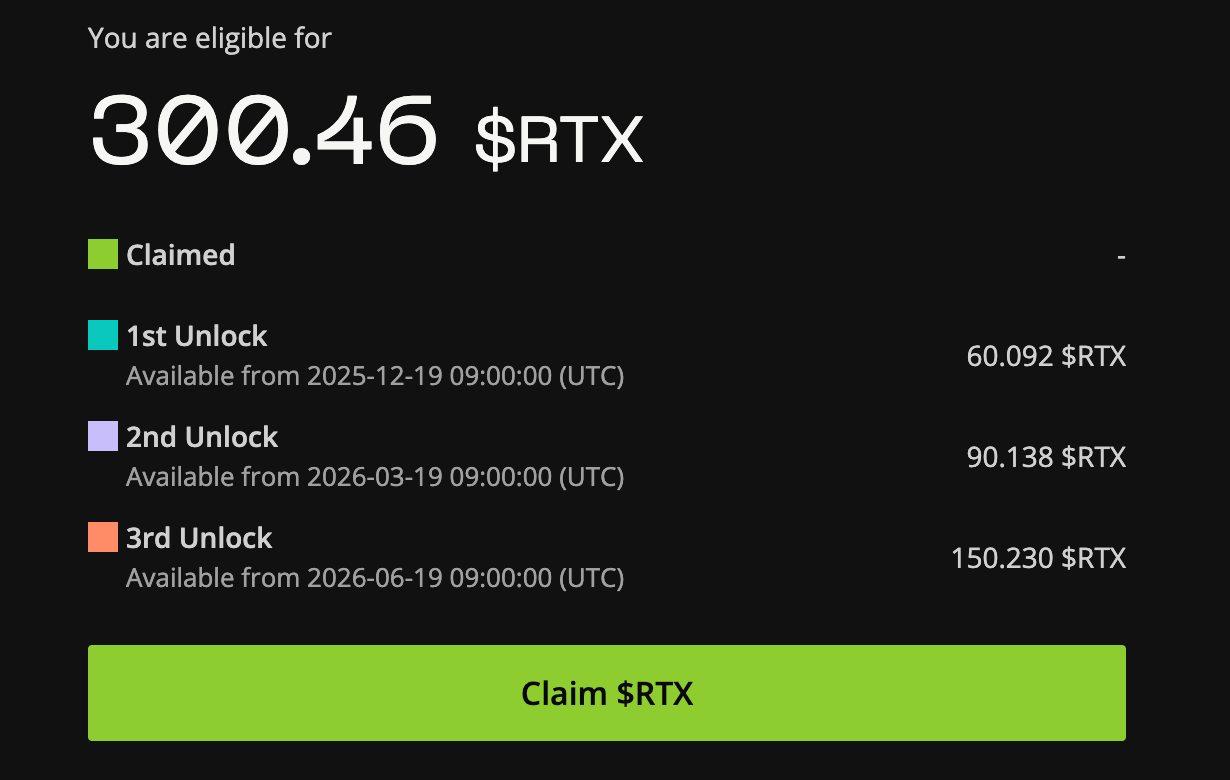Viewport: 1230px width, 780px height.
Task: Select the lavender 2nd Unlock swatch
Action: 103,436
